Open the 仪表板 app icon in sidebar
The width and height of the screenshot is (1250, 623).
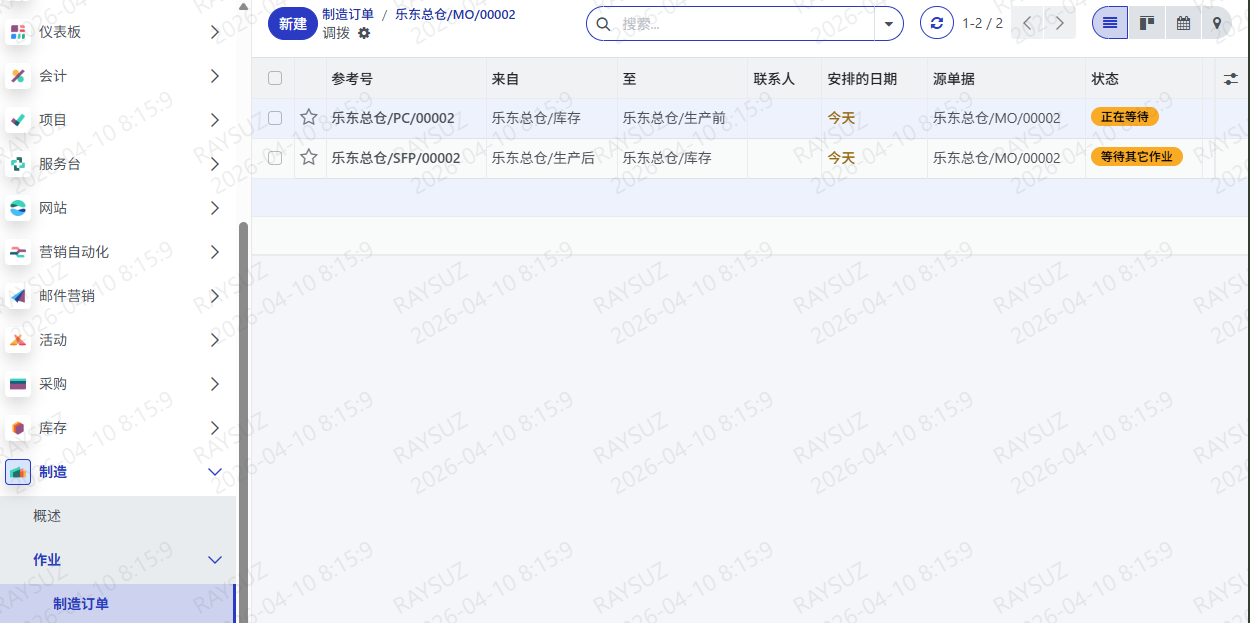[18, 32]
